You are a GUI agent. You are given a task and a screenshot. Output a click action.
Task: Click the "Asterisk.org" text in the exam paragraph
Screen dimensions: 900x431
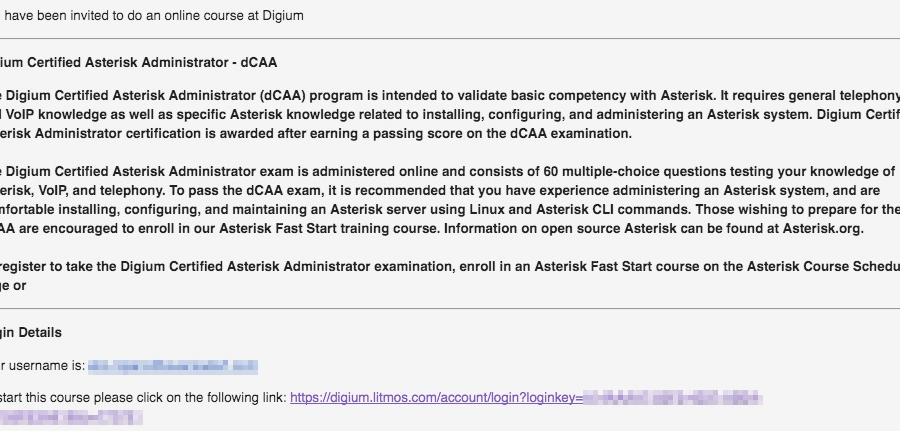tap(824, 228)
